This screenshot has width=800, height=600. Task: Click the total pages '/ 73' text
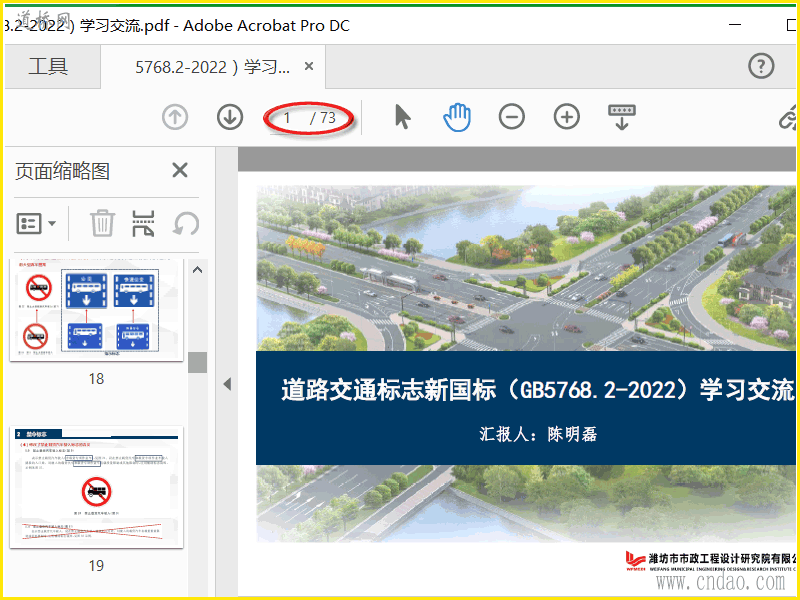coord(322,118)
